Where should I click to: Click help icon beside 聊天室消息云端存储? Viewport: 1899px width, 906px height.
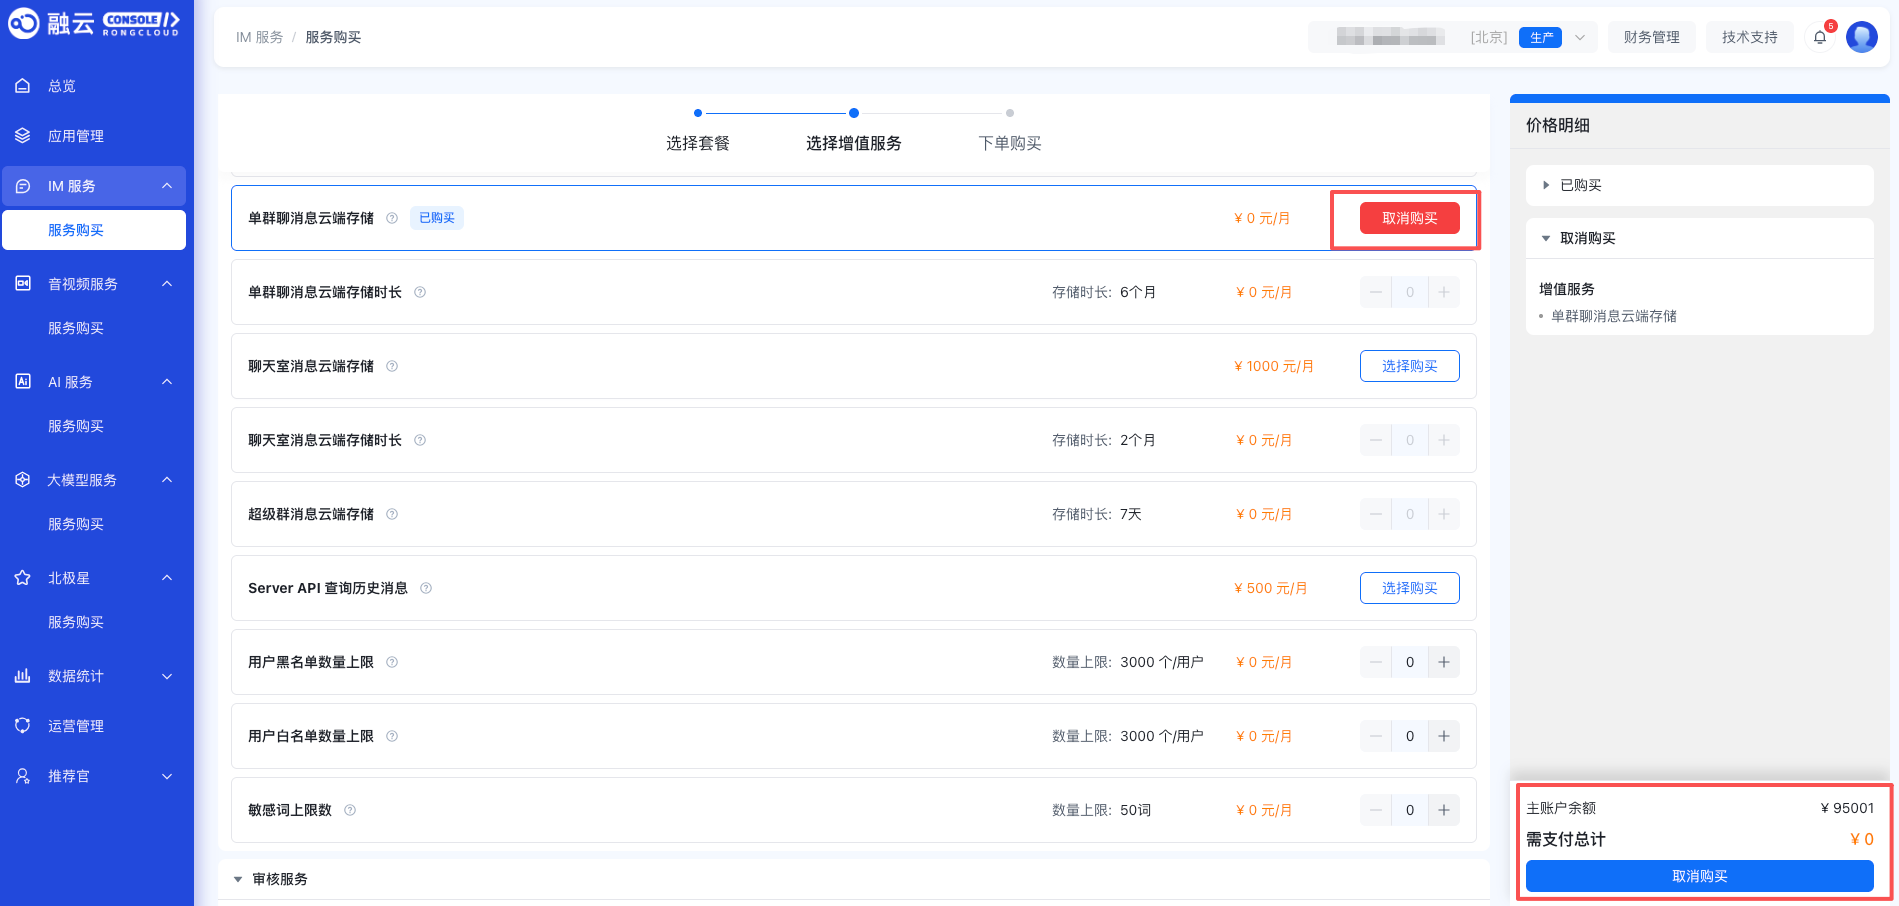(x=392, y=366)
